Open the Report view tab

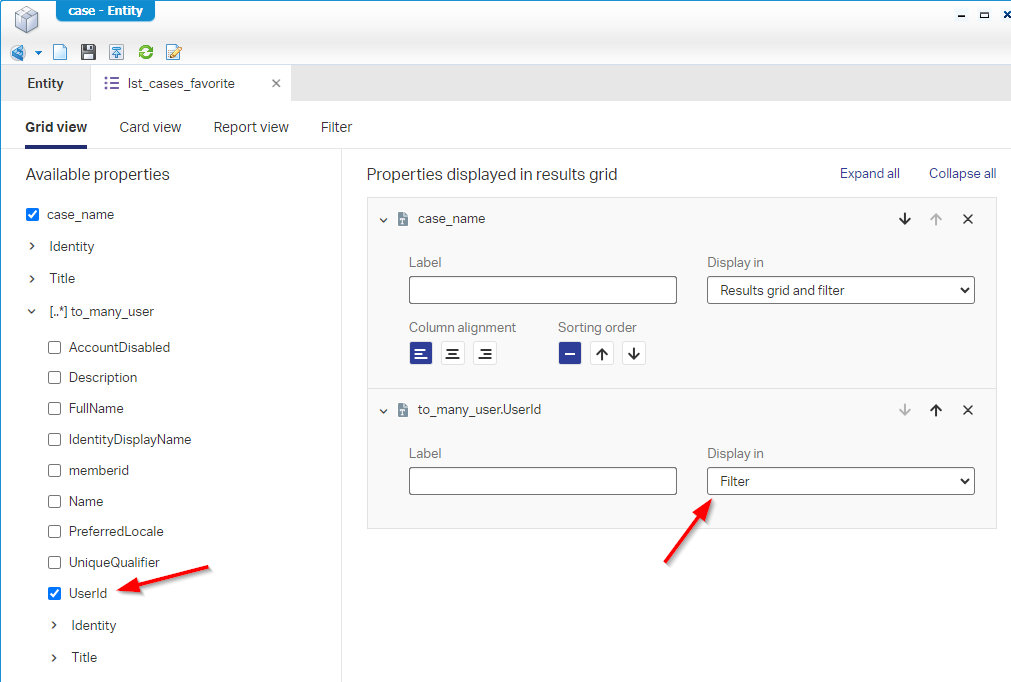251,127
